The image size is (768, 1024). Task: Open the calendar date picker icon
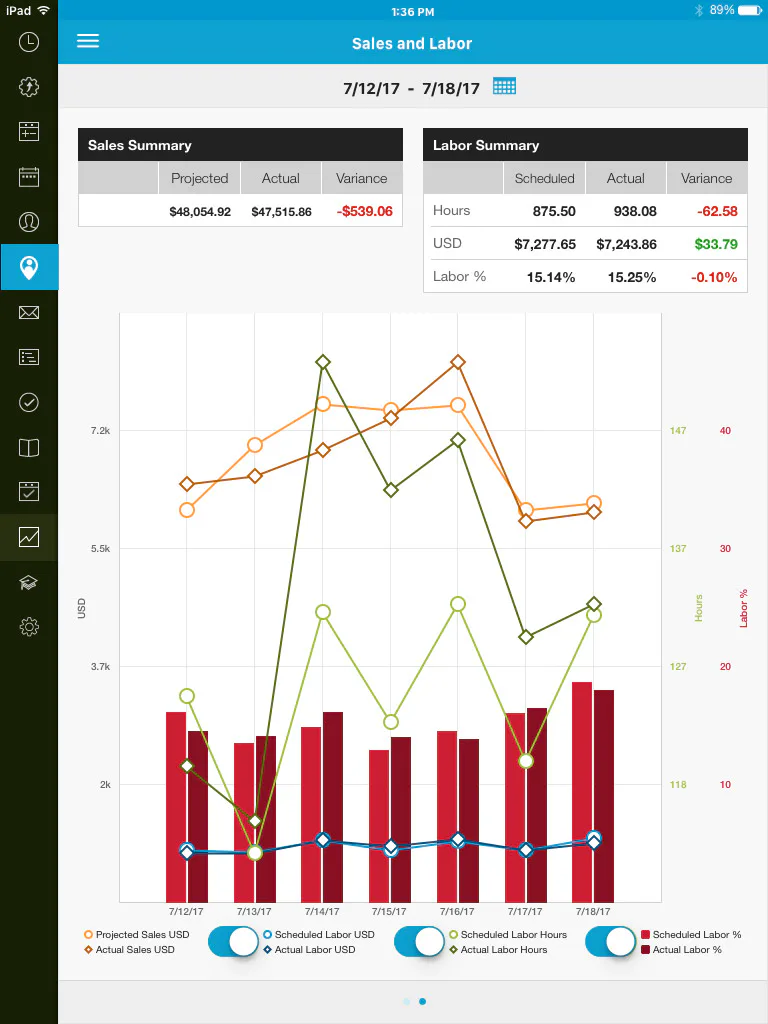pos(504,86)
